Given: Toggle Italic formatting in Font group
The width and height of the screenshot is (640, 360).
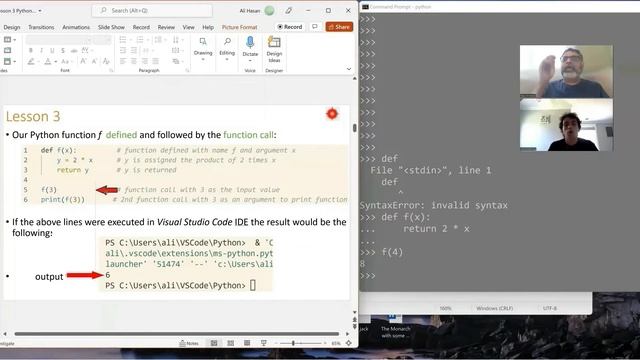Looking at the screenshot, I should [41, 51].
